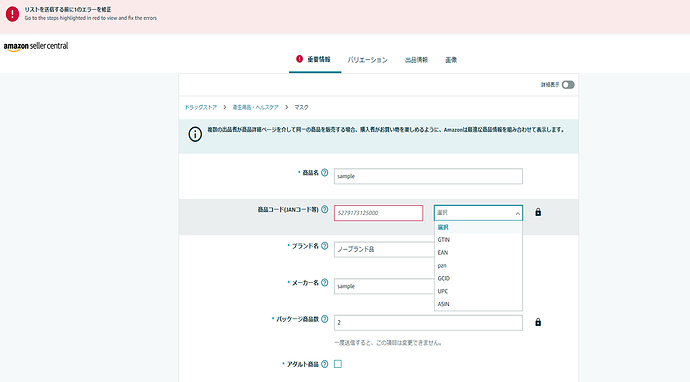Image resolution: width=690 pixels, height=382 pixels.
Task: Click the product code input with red border
Action: pos(378,213)
